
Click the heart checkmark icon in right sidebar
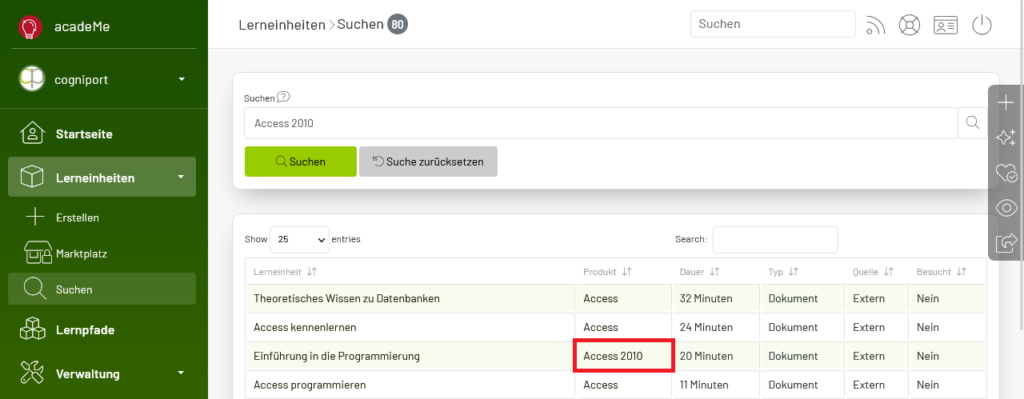click(x=1006, y=173)
